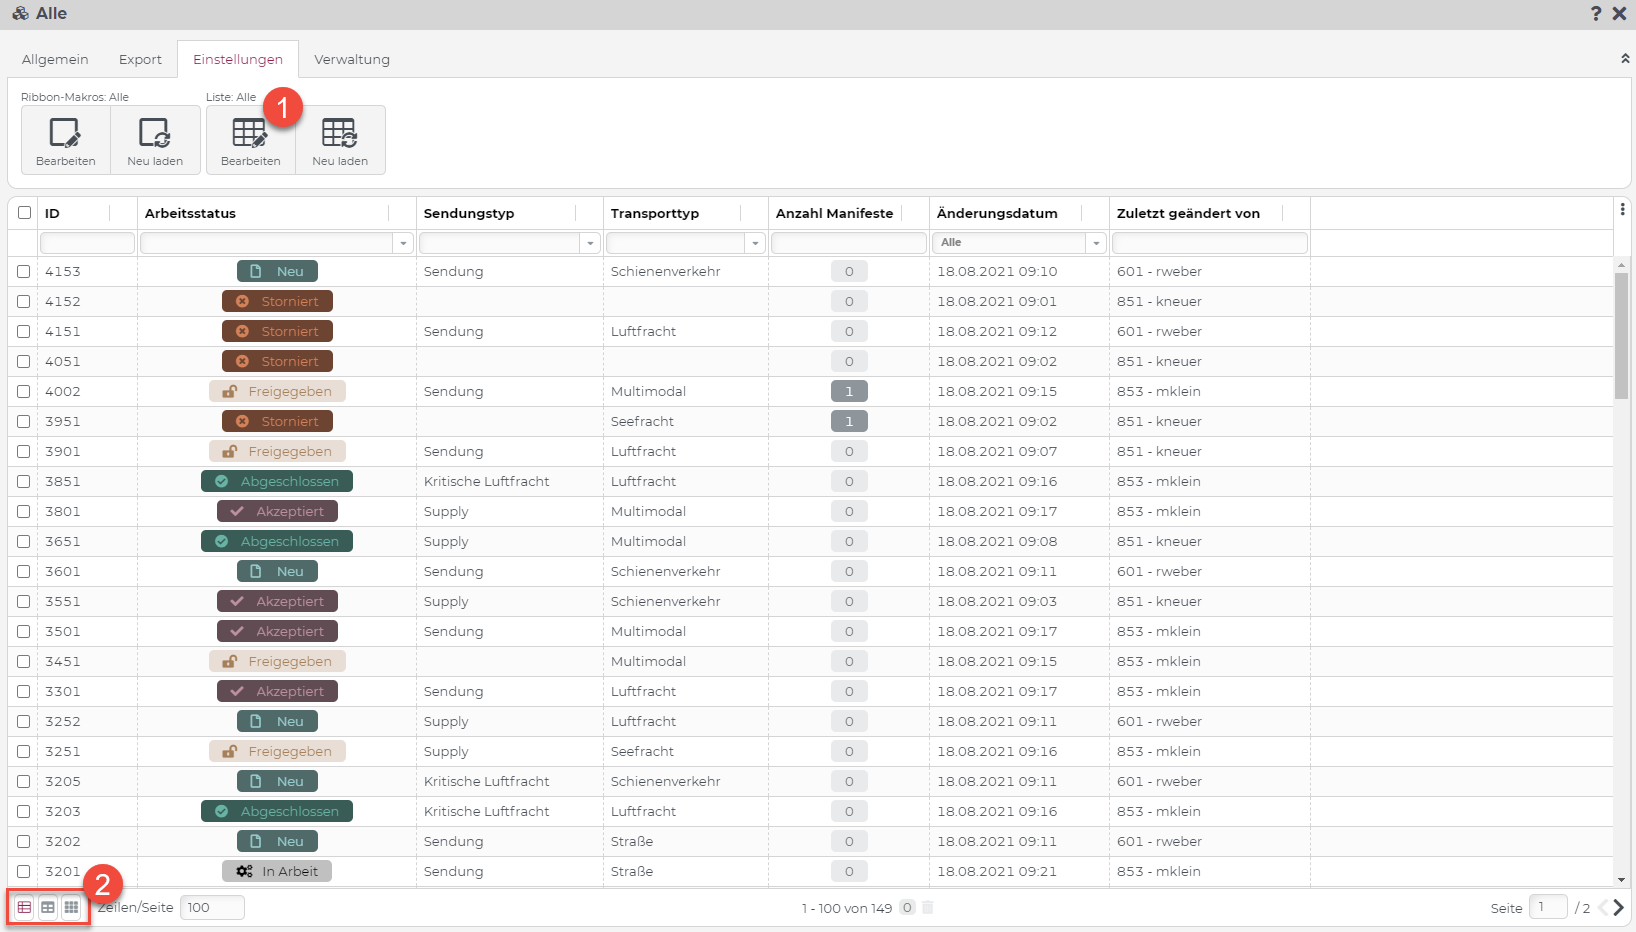
Task: Open the Transporttyp filter dropdown
Action: pos(755,243)
